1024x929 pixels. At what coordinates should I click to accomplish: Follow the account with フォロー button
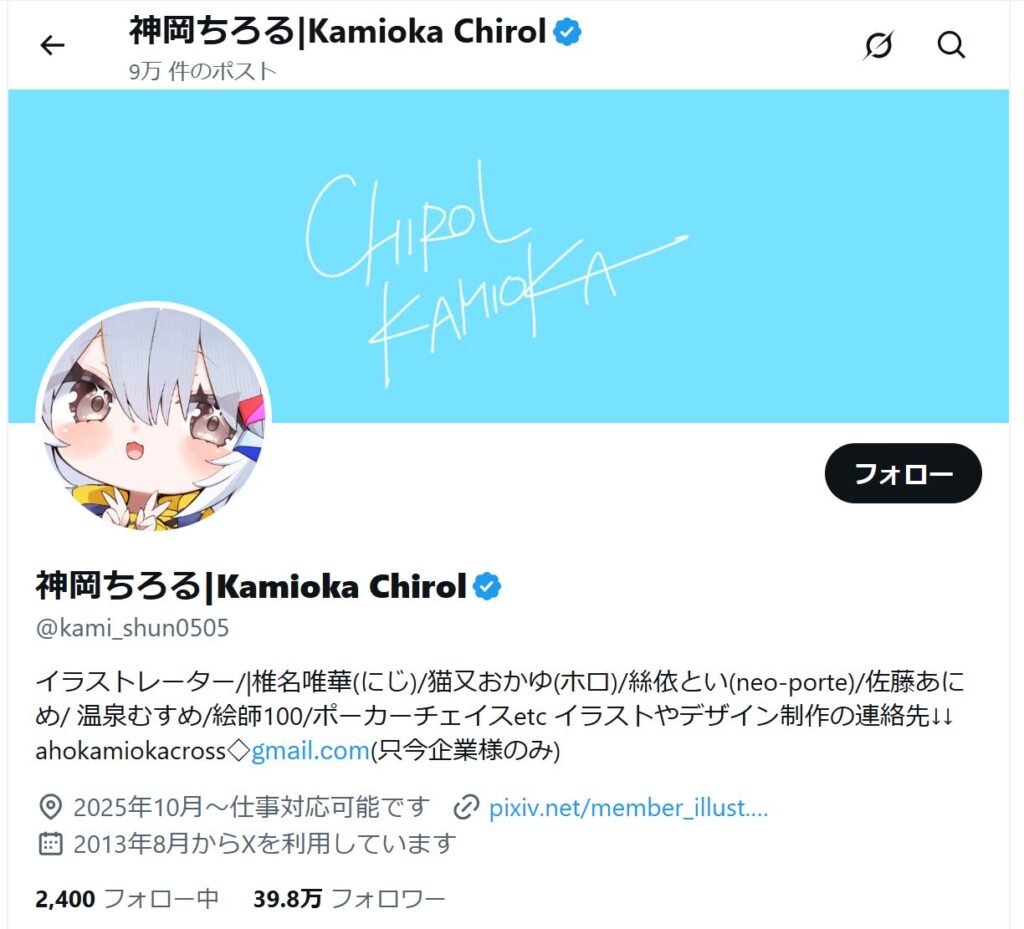click(903, 473)
